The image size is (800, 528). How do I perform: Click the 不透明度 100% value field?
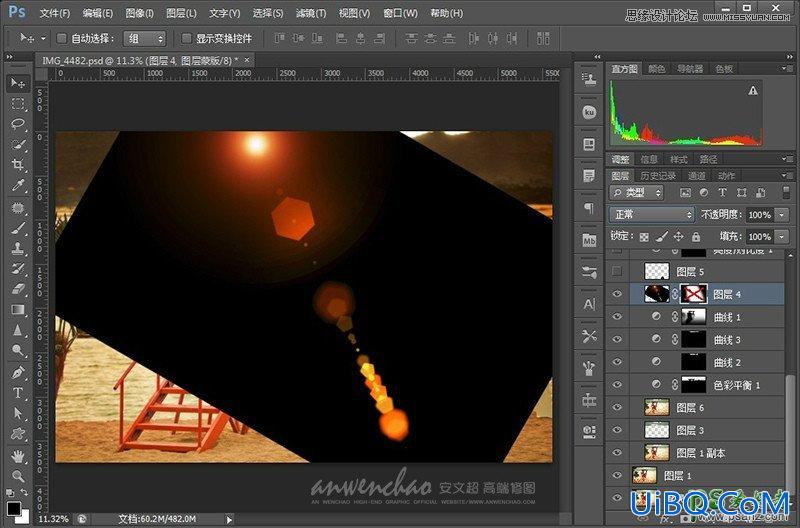pos(760,215)
